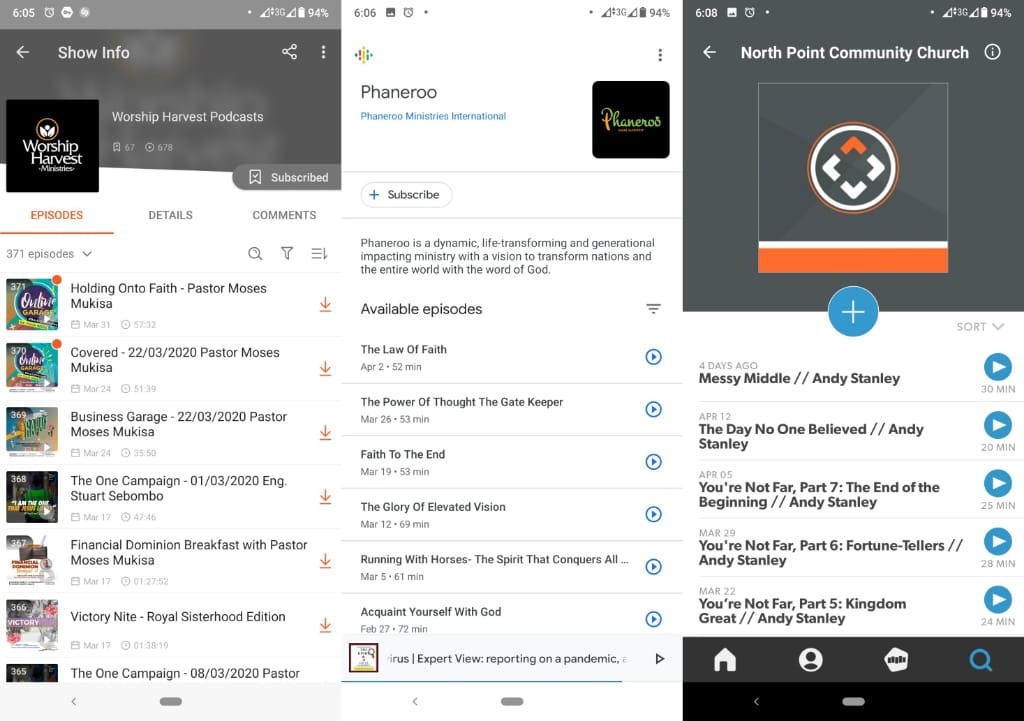The image size is (1024, 721).
Task: Search episodes with magnifier icon
Action: [255, 253]
